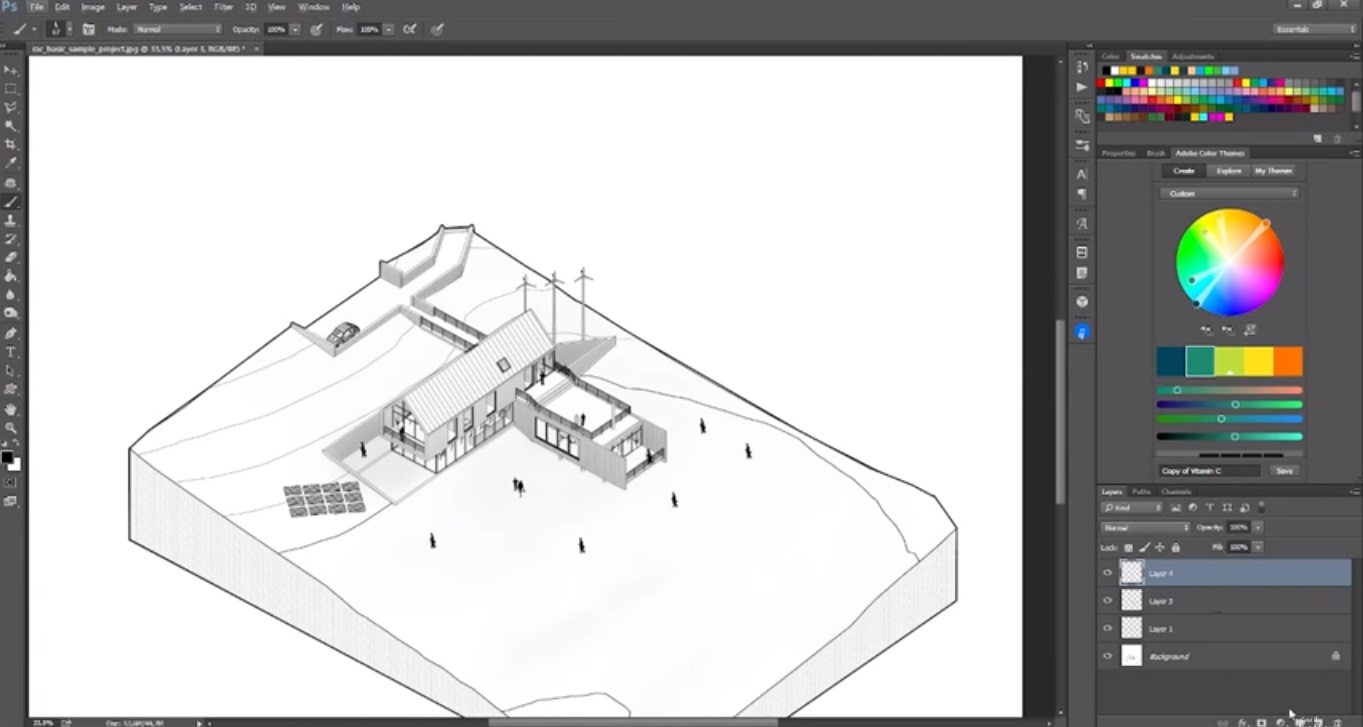
Task: Hide Layer 4 using its eye icon
Action: tap(1107, 573)
